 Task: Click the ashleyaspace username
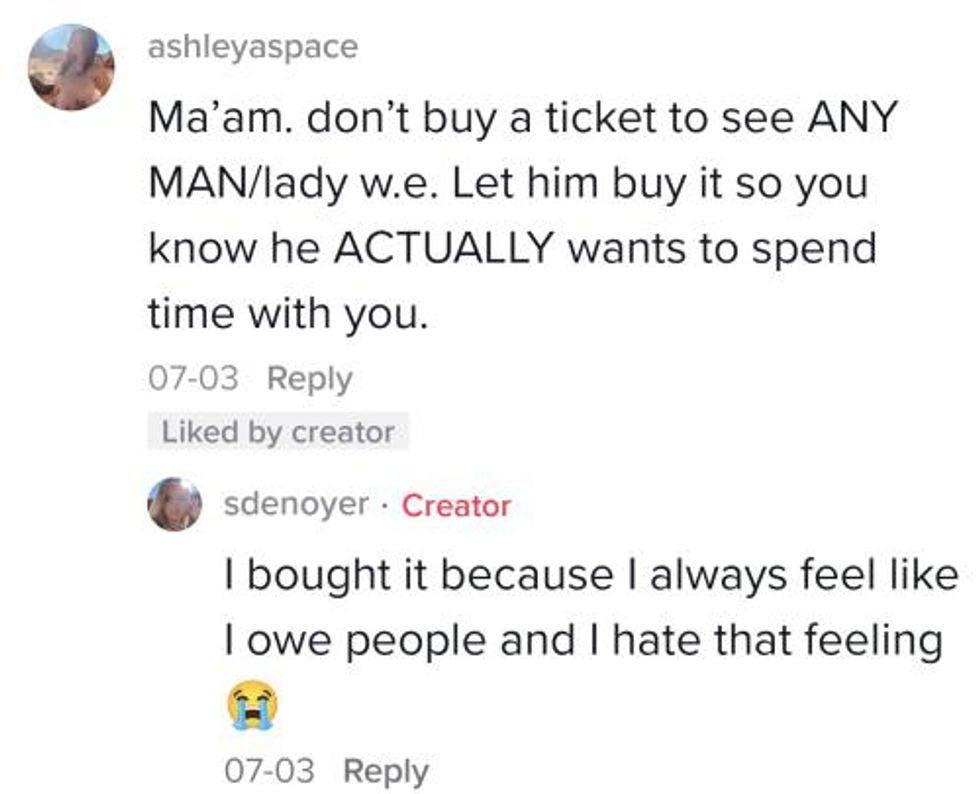pos(252,47)
